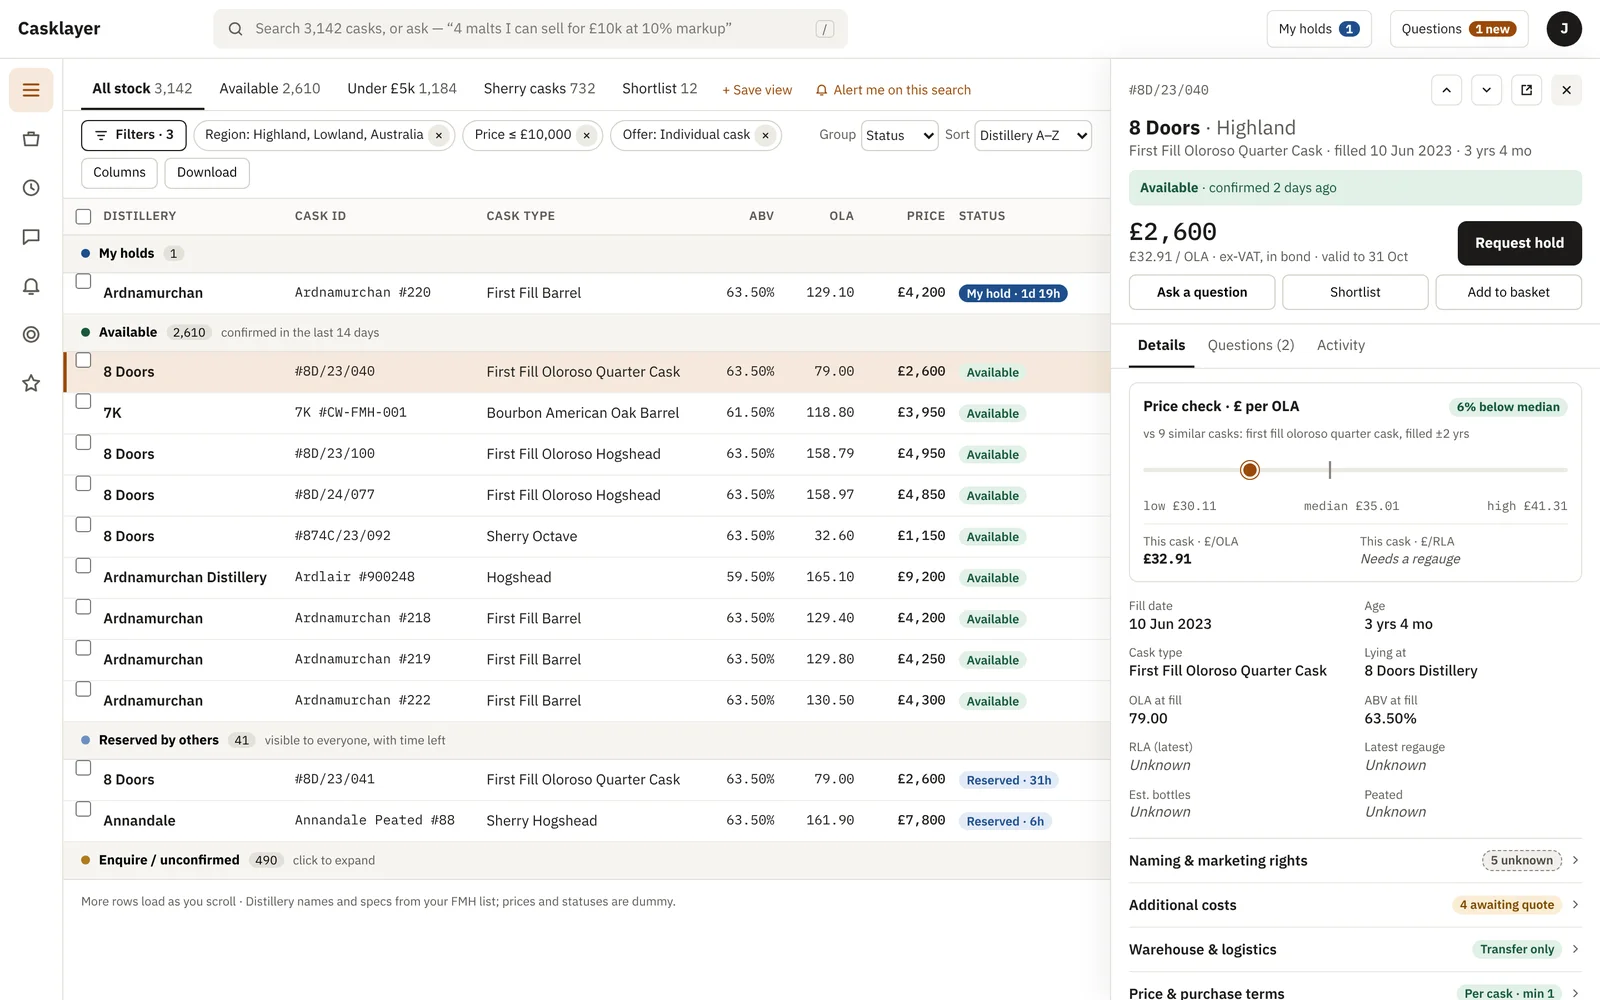Open the star shortlist icon in the sidebar
The width and height of the screenshot is (1600, 1000).
coord(31,383)
